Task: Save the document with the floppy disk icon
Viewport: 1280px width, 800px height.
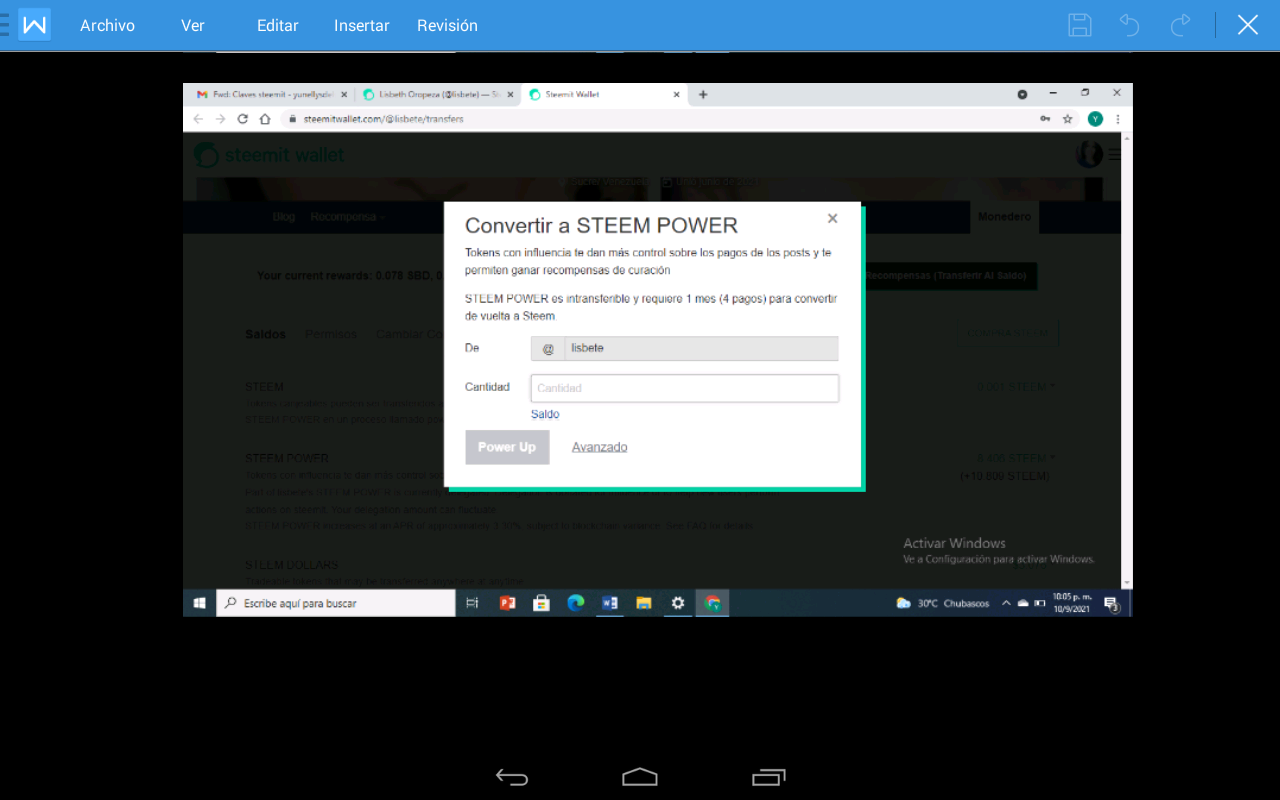Action: click(x=1080, y=25)
